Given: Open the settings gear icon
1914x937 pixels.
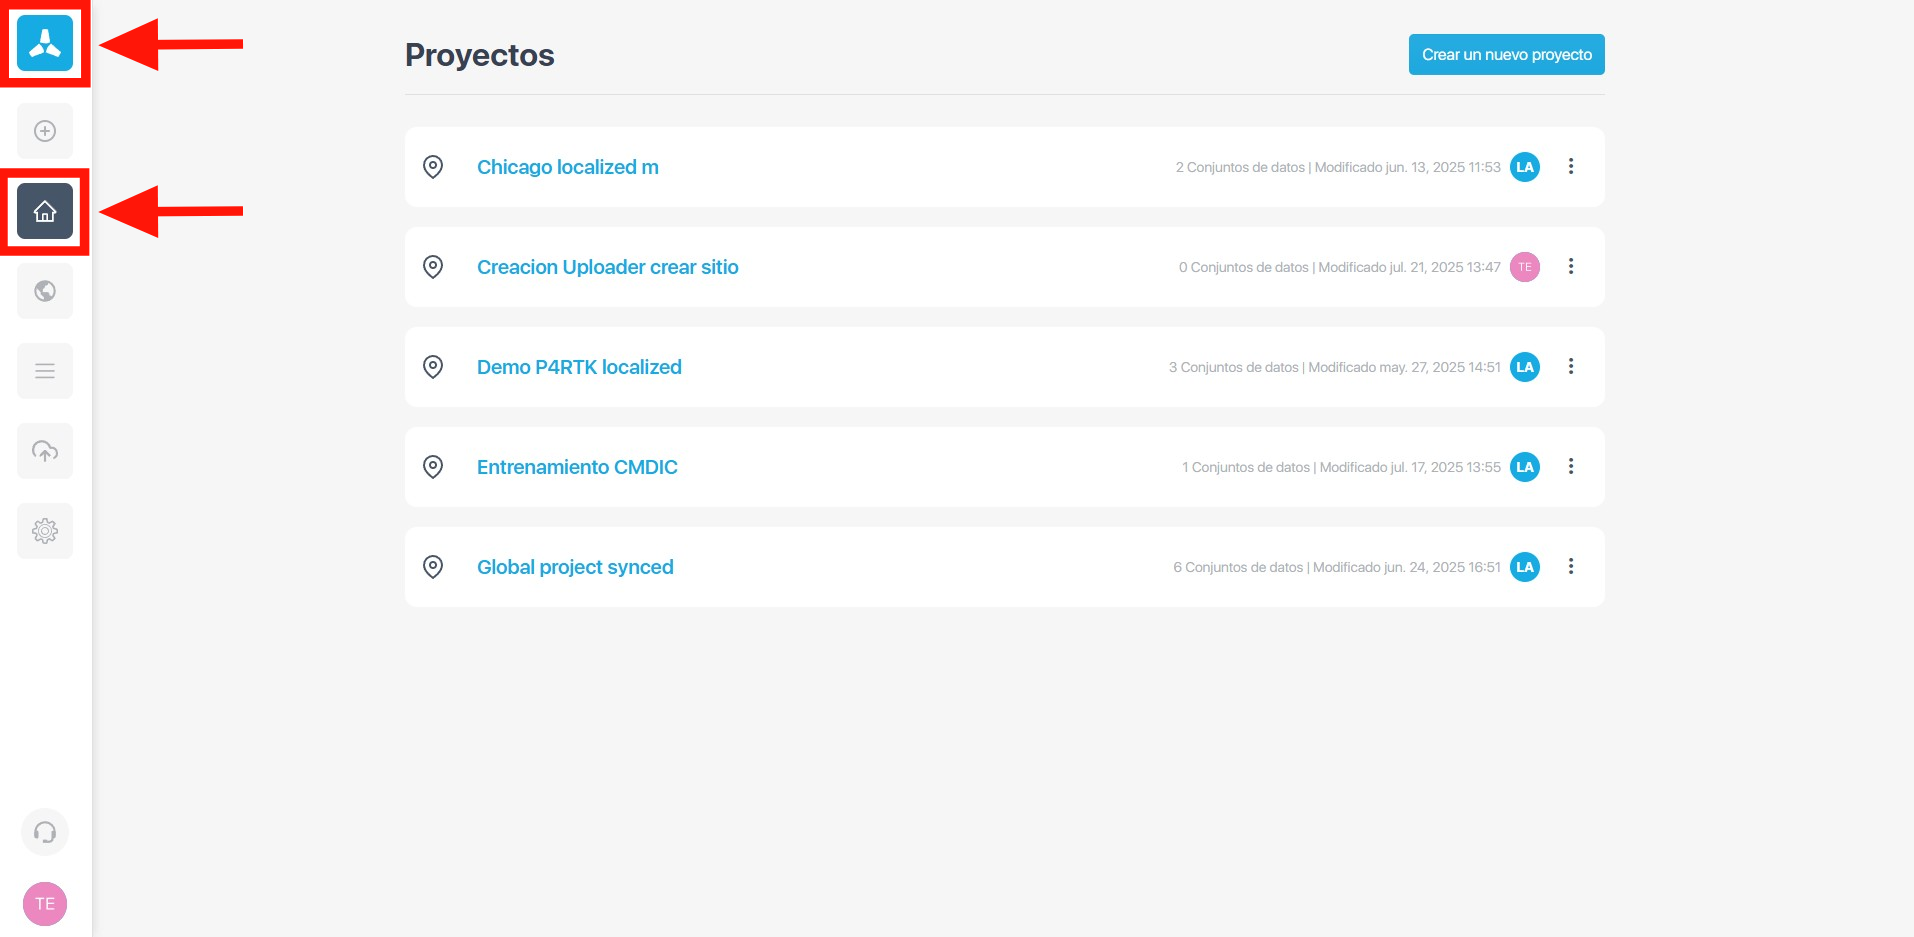Looking at the screenshot, I should pyautogui.click(x=44, y=531).
